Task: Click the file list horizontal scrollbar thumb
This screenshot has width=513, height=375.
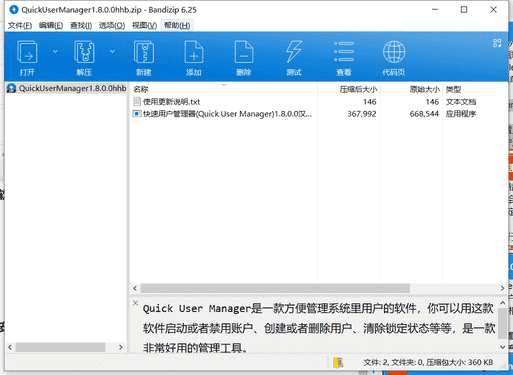Action: click(275, 288)
